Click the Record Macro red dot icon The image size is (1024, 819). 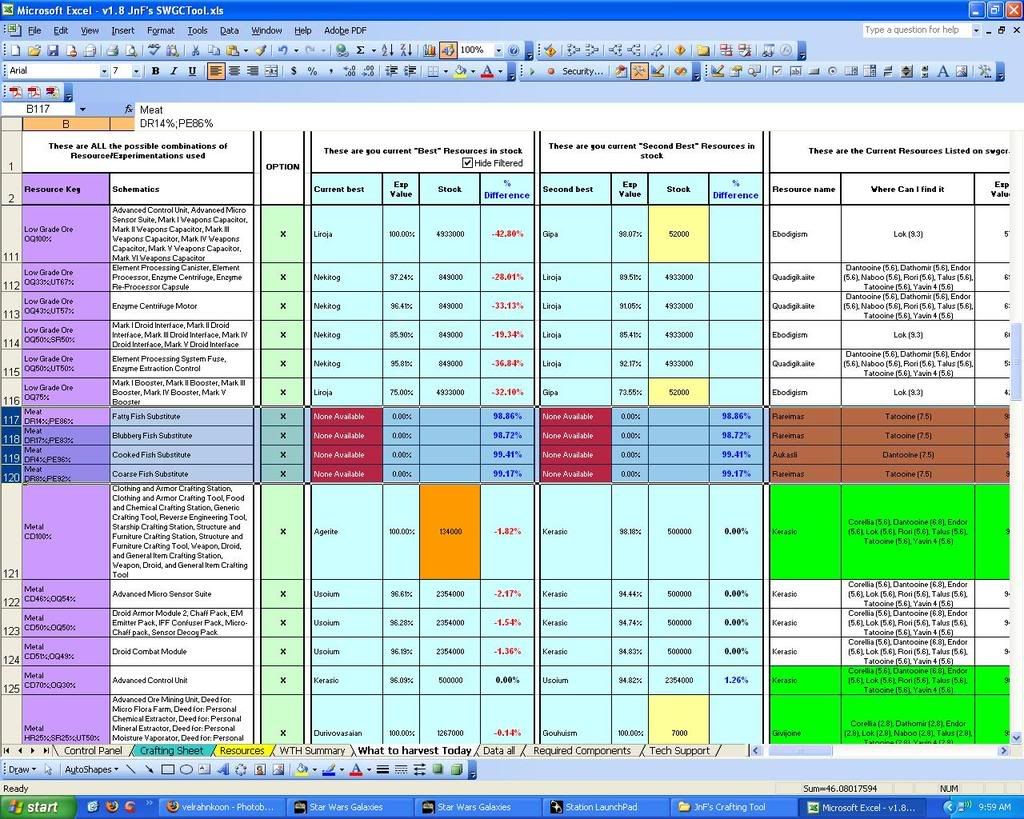coord(551,71)
